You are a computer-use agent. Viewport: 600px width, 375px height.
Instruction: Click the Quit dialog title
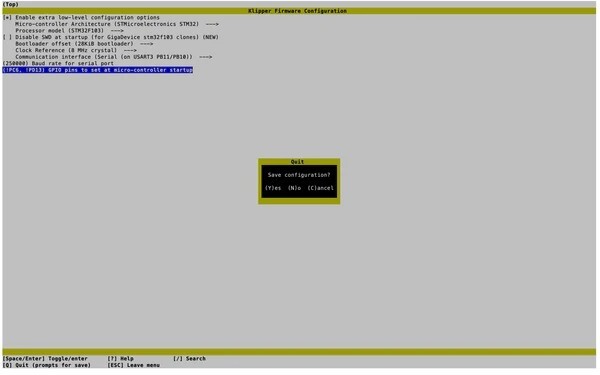297,162
